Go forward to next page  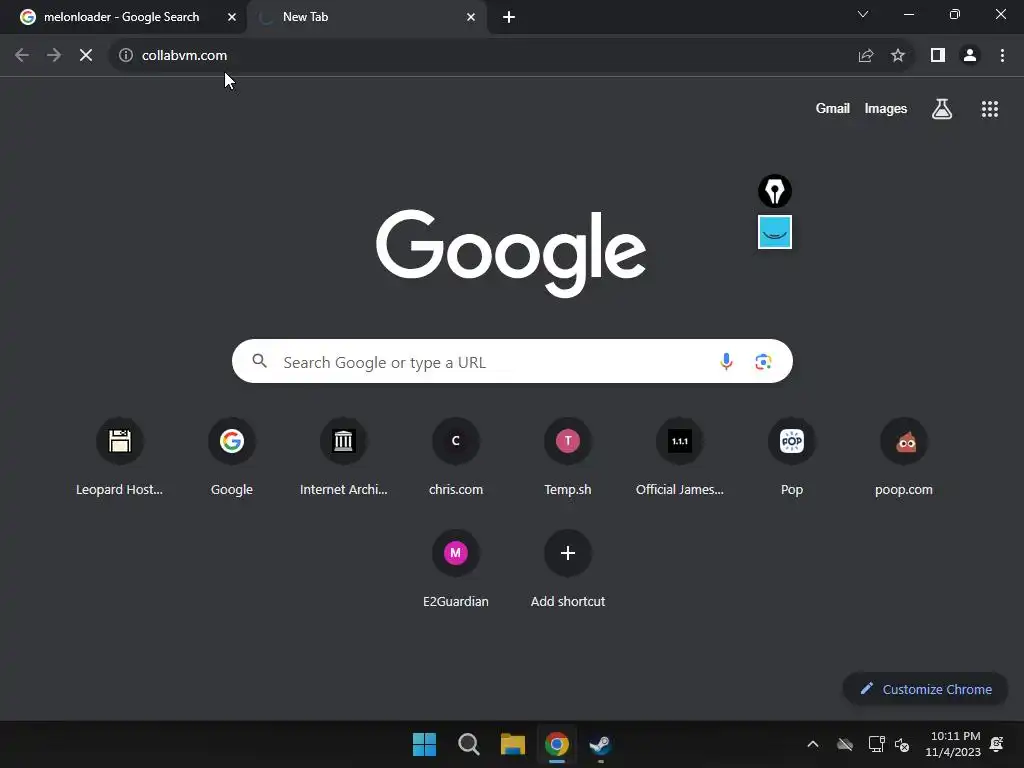[x=54, y=56]
